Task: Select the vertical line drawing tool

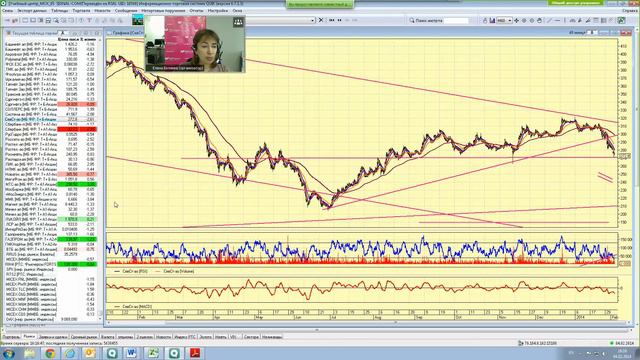Action: [565, 20]
